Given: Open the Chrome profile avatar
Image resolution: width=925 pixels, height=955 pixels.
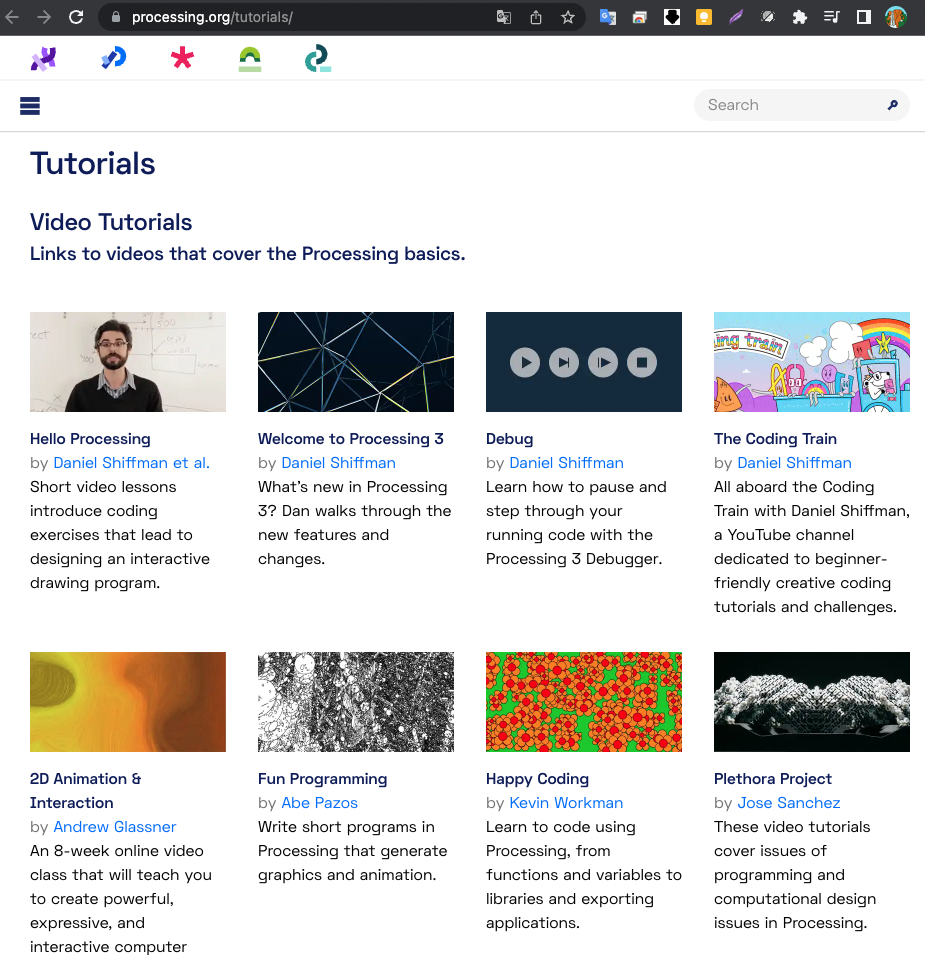Looking at the screenshot, I should (896, 17).
